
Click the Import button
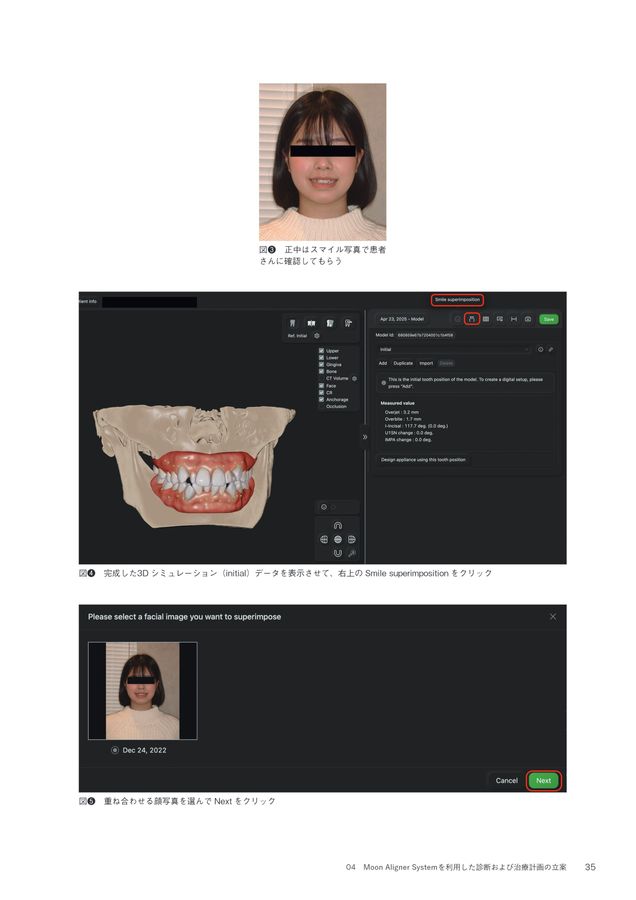tap(426, 363)
